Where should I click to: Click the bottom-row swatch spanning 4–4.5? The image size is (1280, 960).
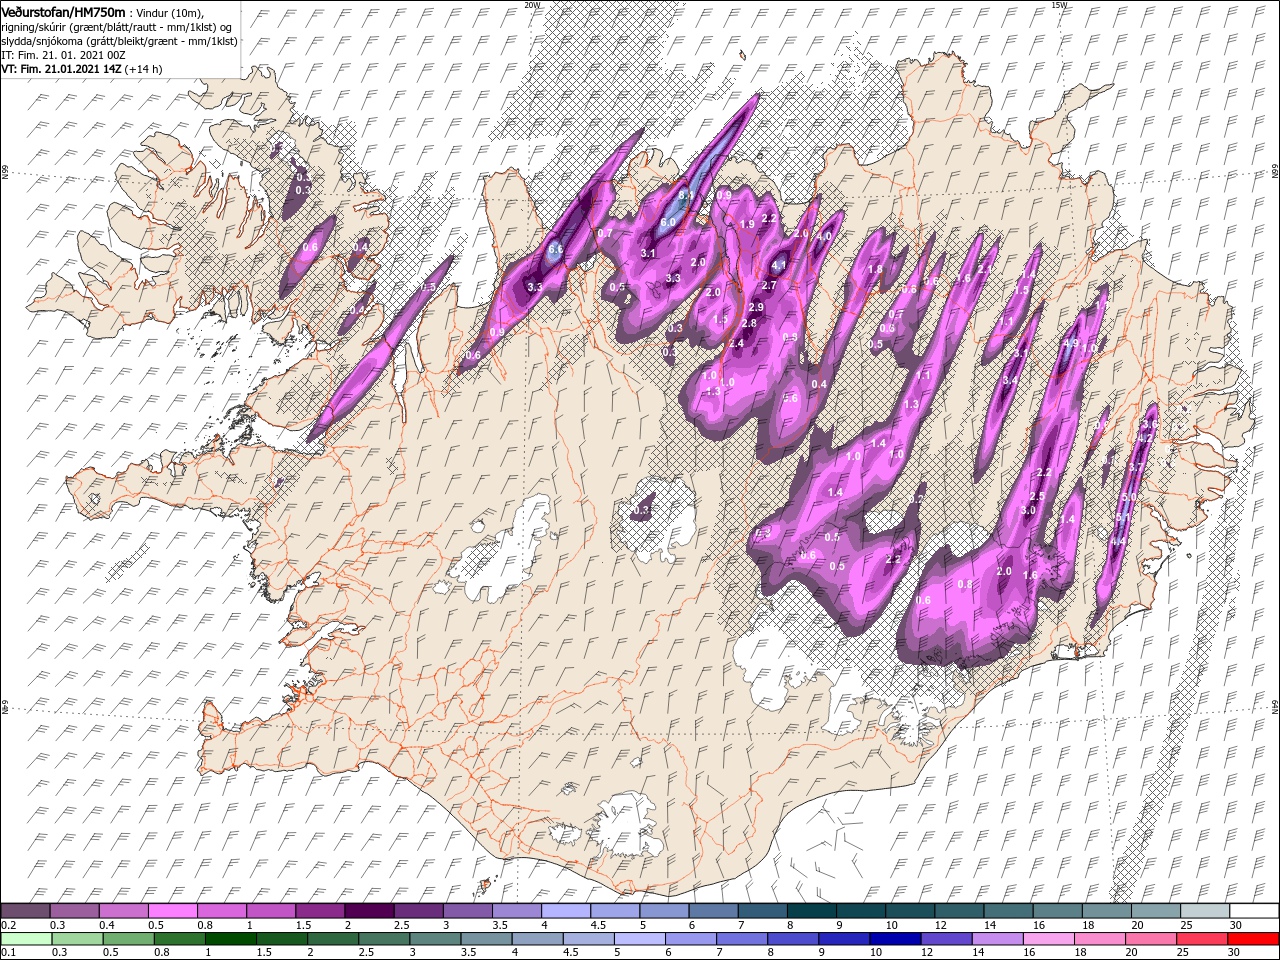coord(539,939)
